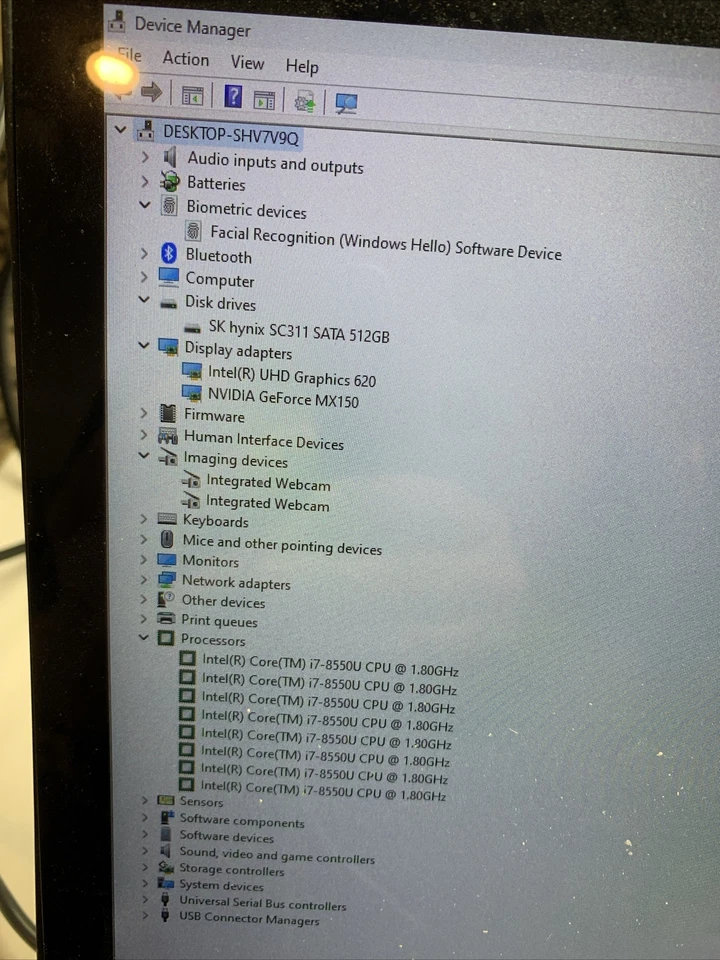The width and height of the screenshot is (720, 960).
Task: Select the Sensors category
Action: coord(201,801)
